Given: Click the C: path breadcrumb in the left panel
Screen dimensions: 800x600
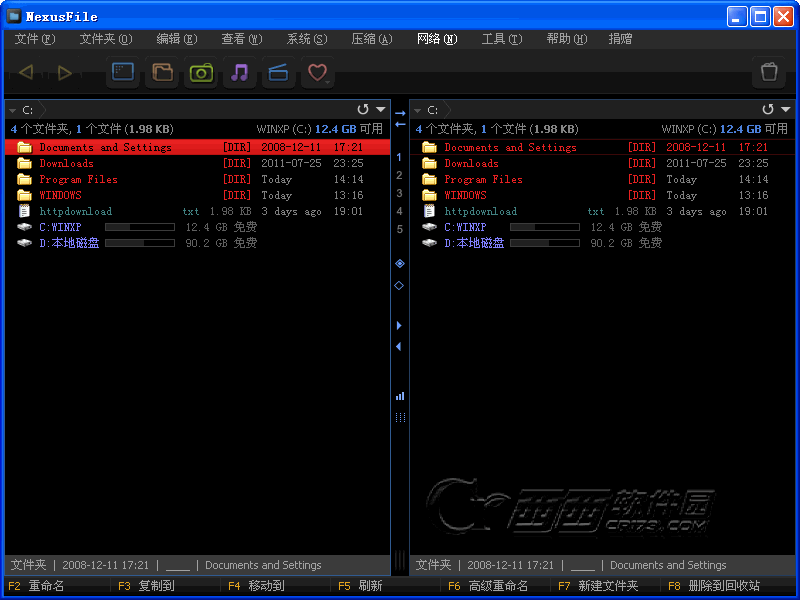Looking at the screenshot, I should click(28, 110).
